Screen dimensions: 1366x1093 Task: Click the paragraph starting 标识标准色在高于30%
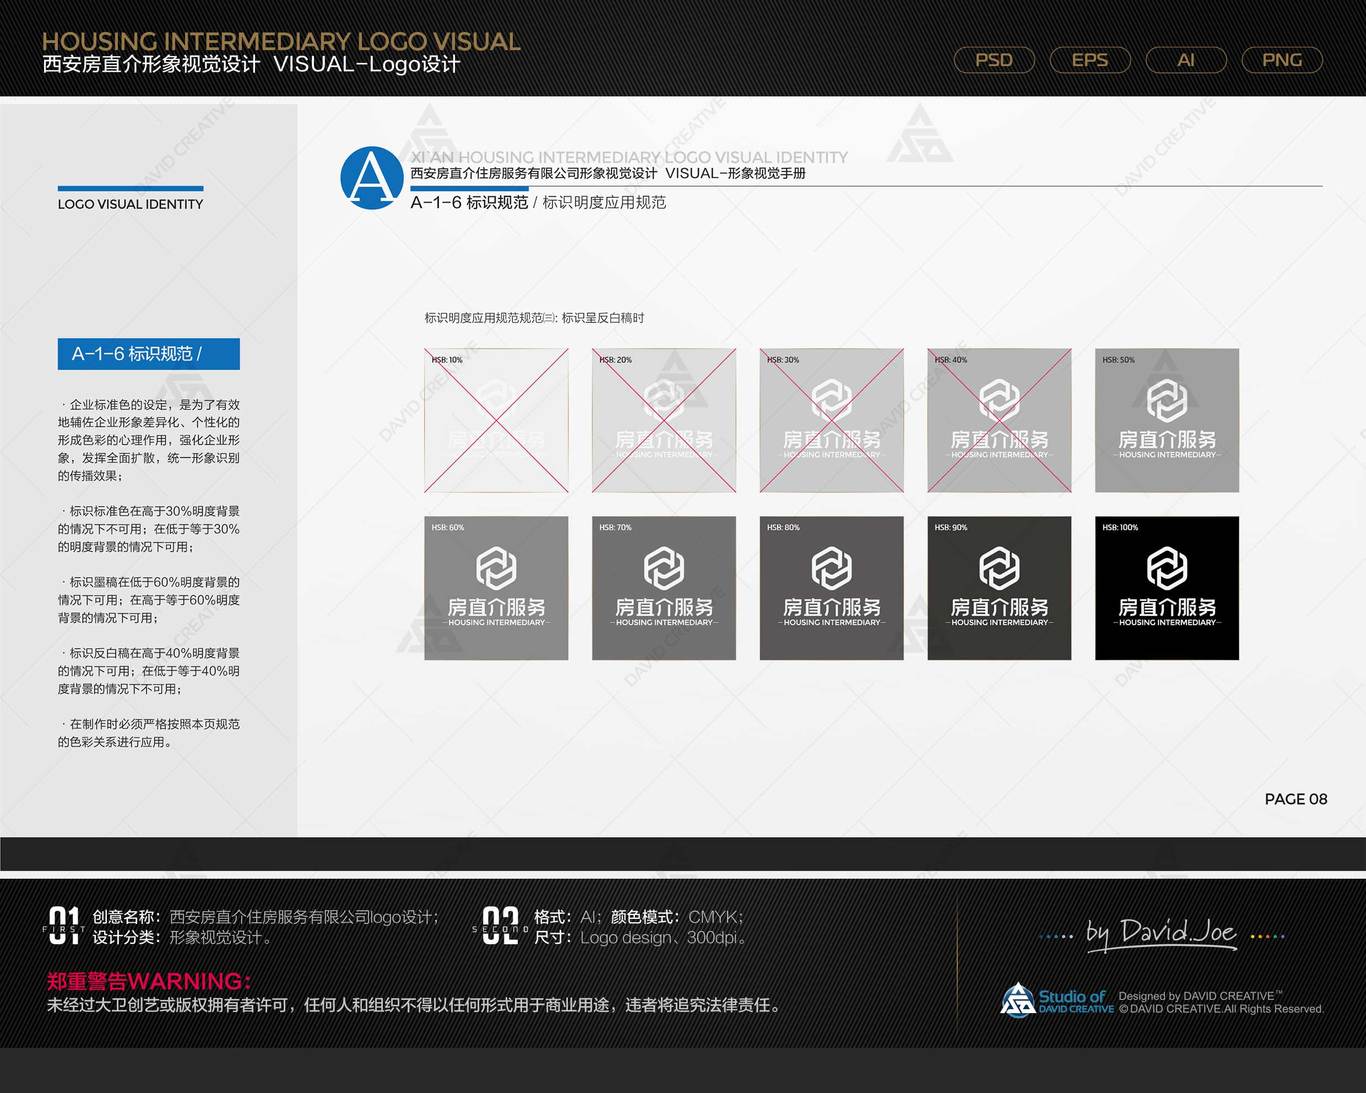[x=149, y=529]
